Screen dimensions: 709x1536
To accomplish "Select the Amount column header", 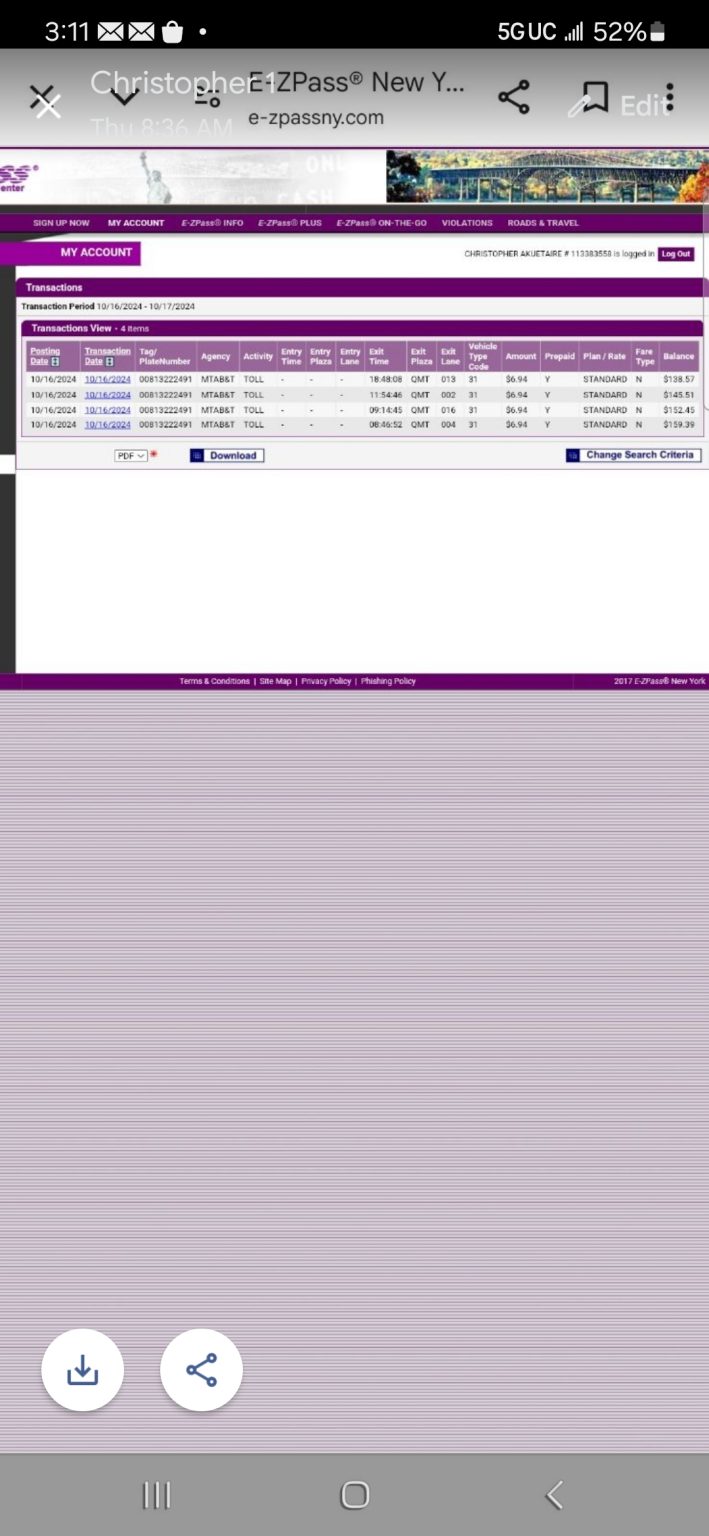I will (x=520, y=356).
